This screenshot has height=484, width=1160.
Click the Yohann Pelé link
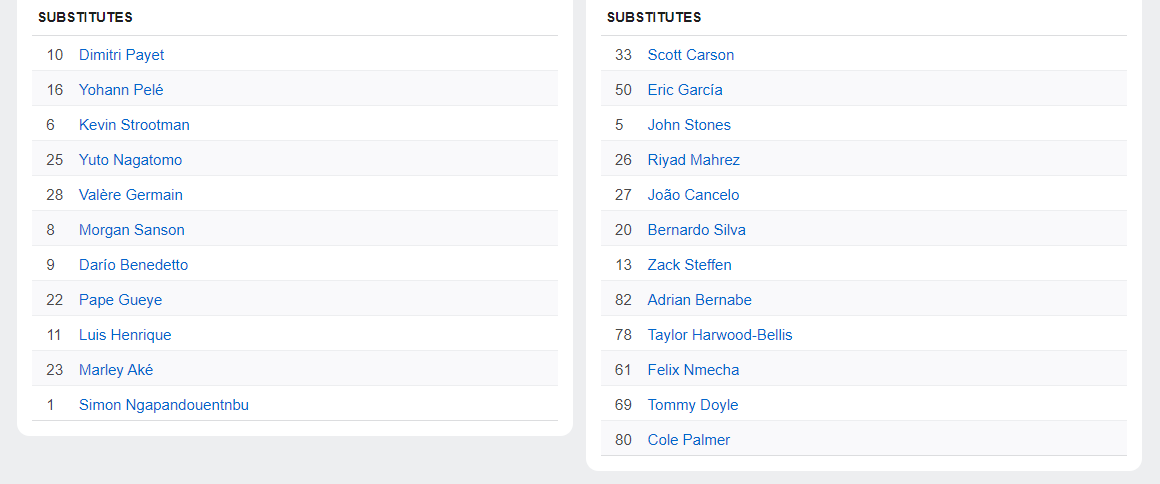[121, 90]
